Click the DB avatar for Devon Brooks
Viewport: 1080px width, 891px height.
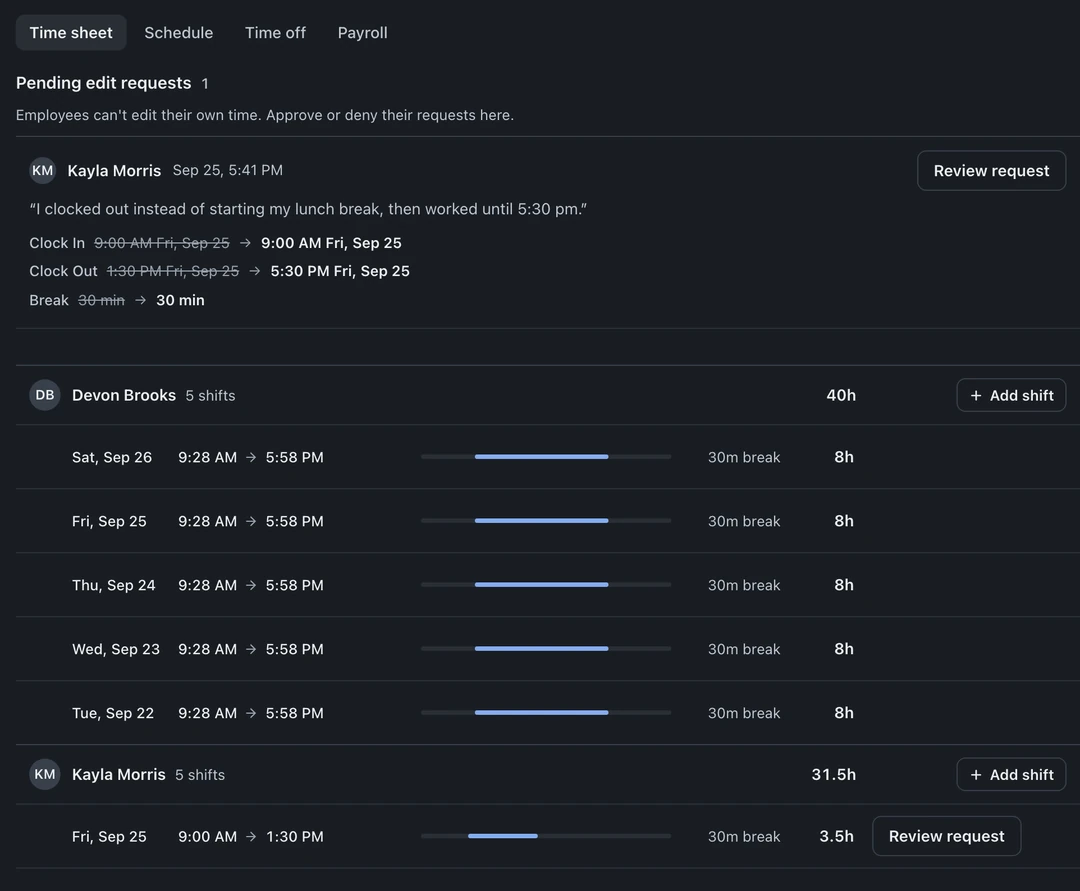45,395
